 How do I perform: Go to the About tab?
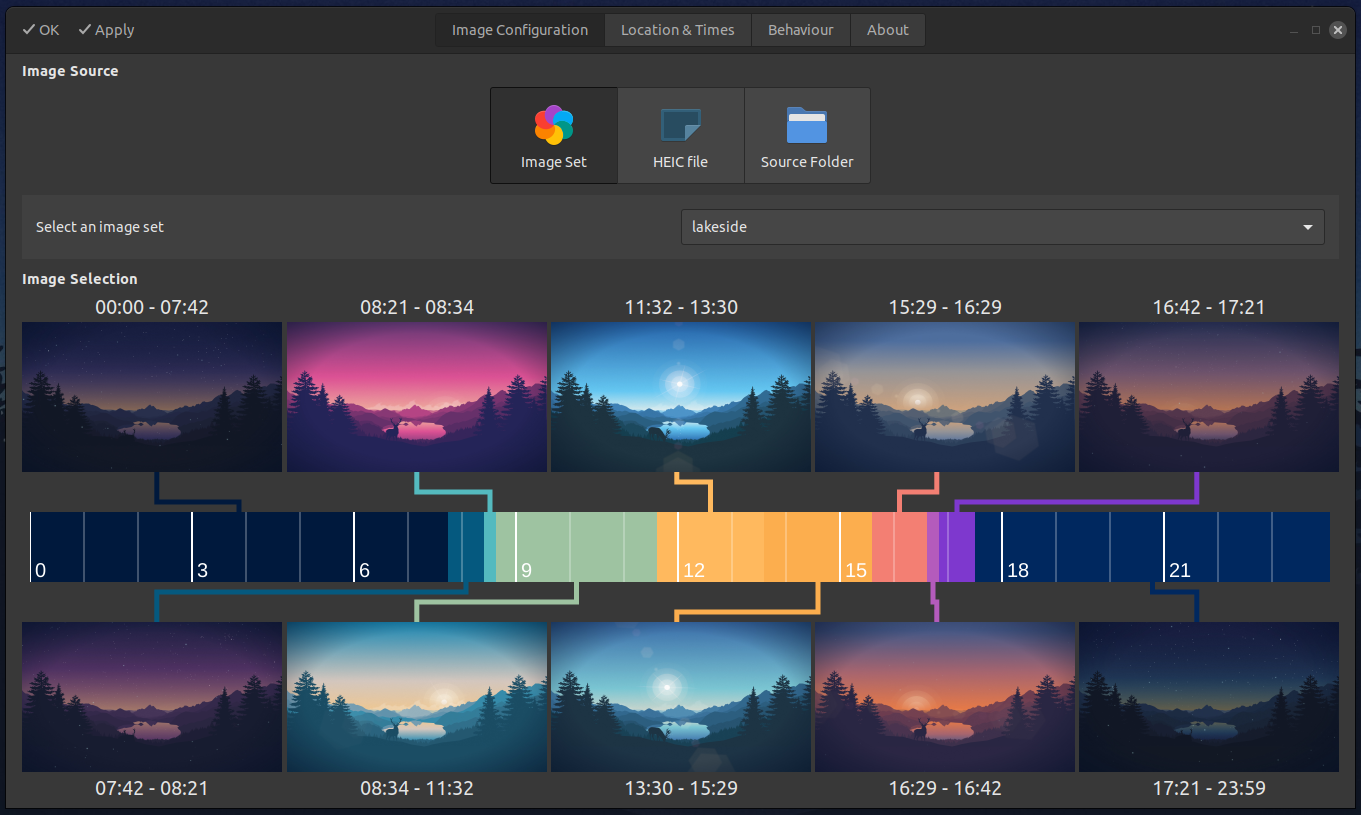coord(887,30)
